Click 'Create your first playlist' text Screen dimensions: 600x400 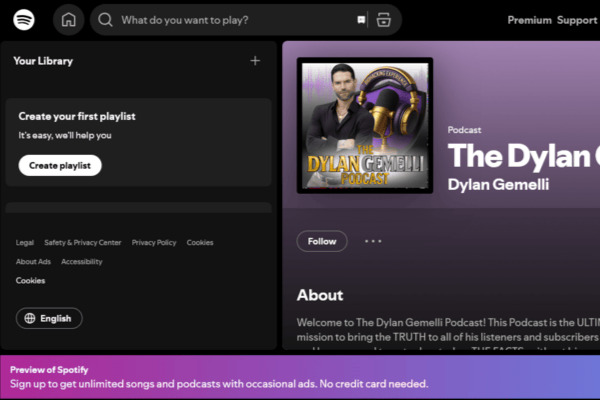(x=77, y=116)
